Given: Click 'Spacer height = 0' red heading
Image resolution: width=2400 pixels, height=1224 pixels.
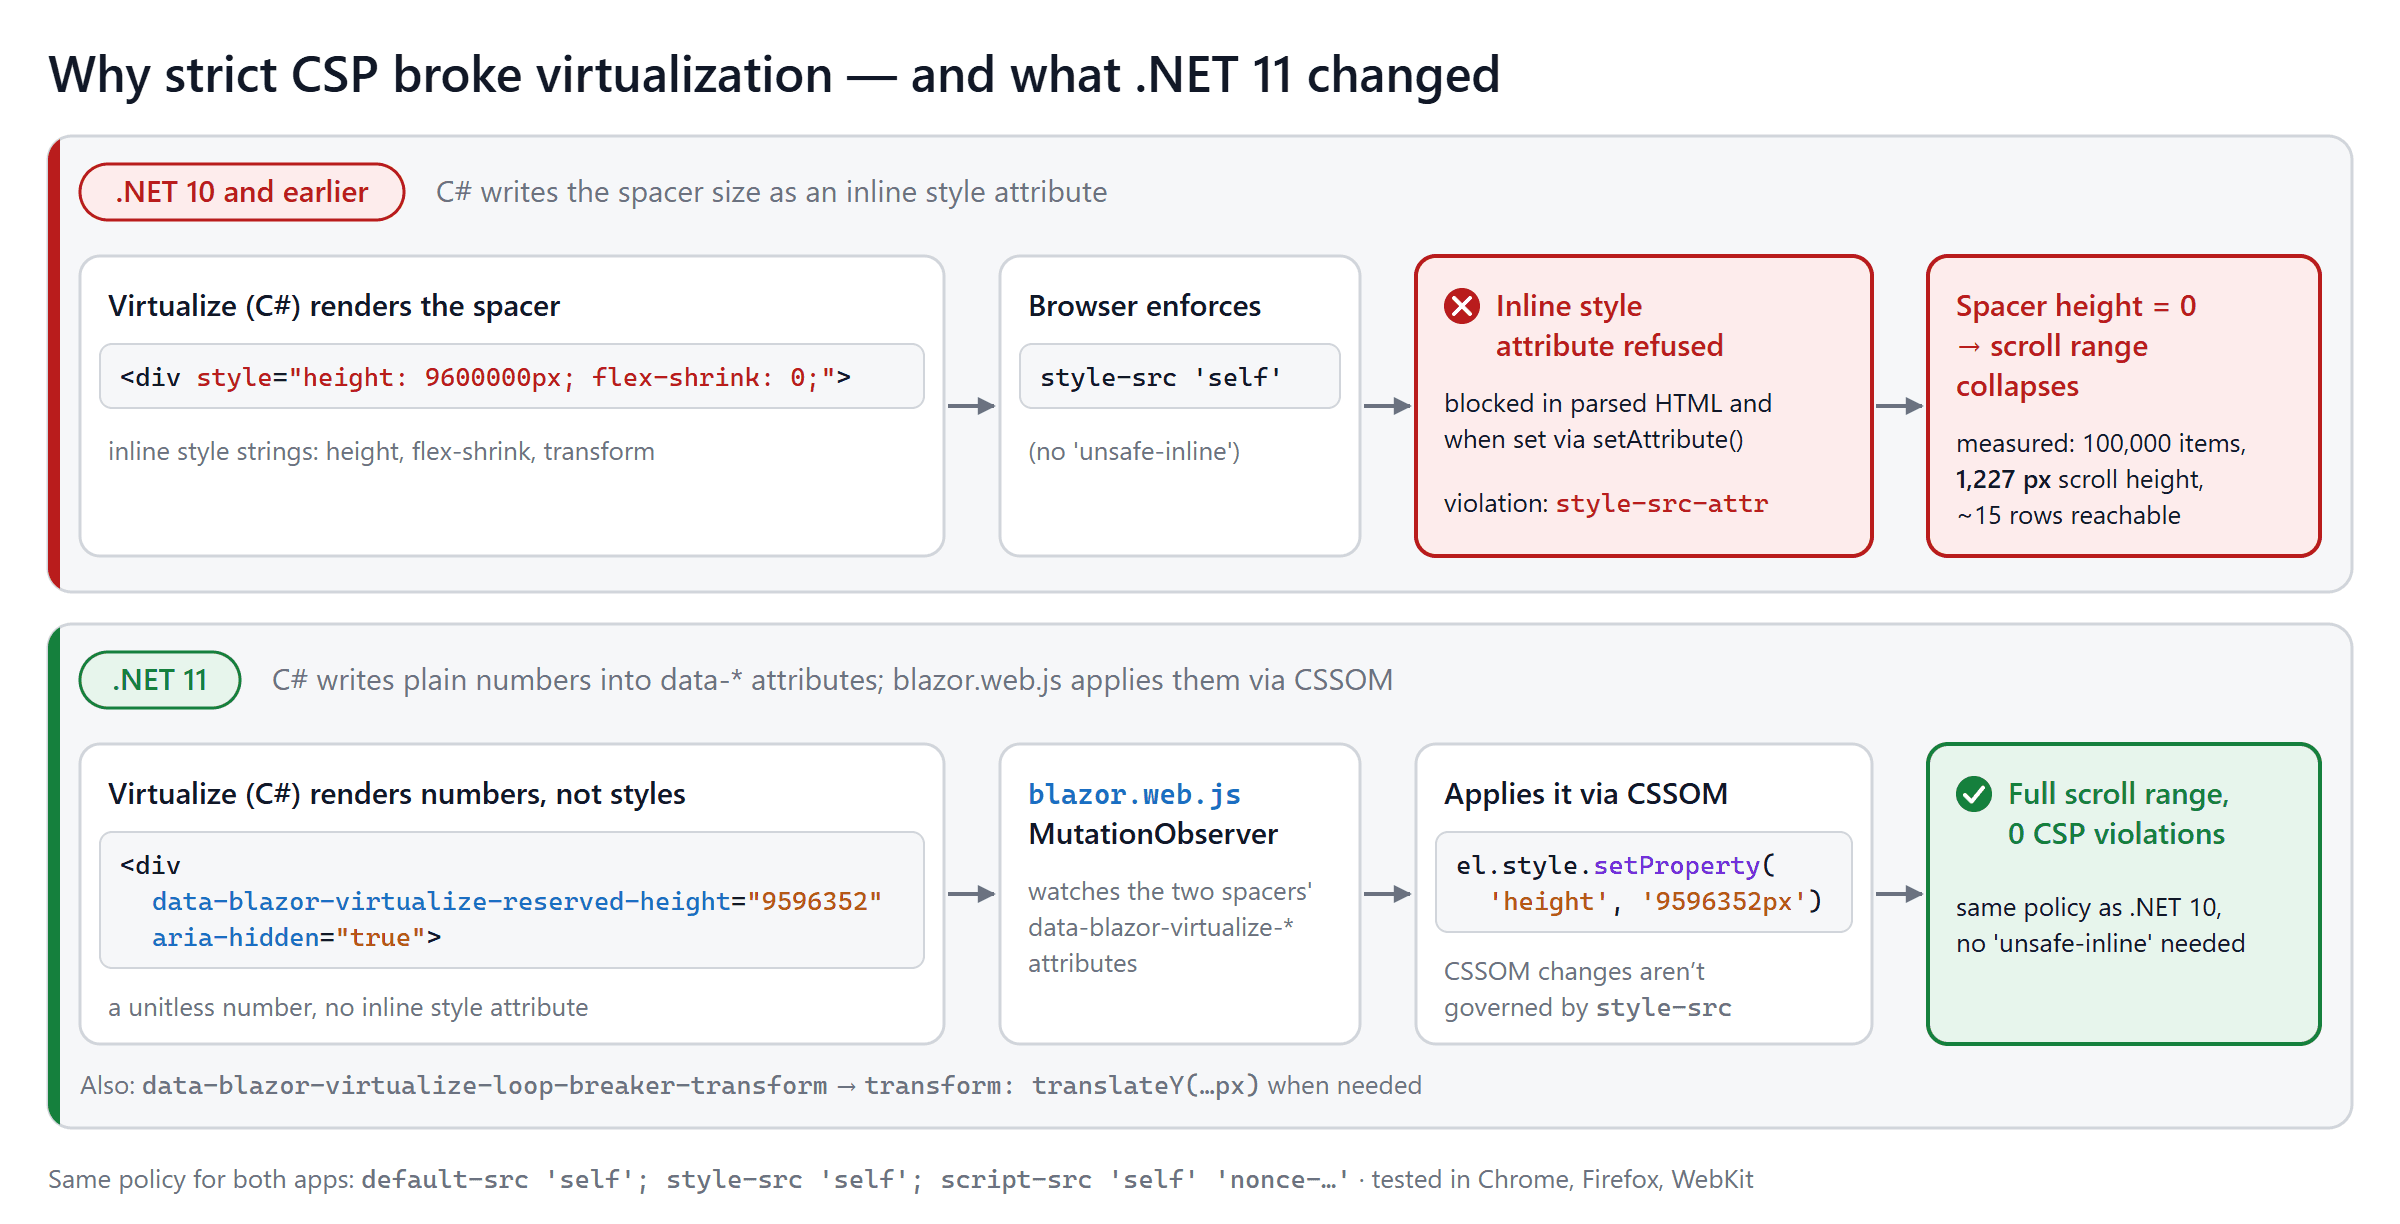Looking at the screenshot, I should click(2076, 306).
